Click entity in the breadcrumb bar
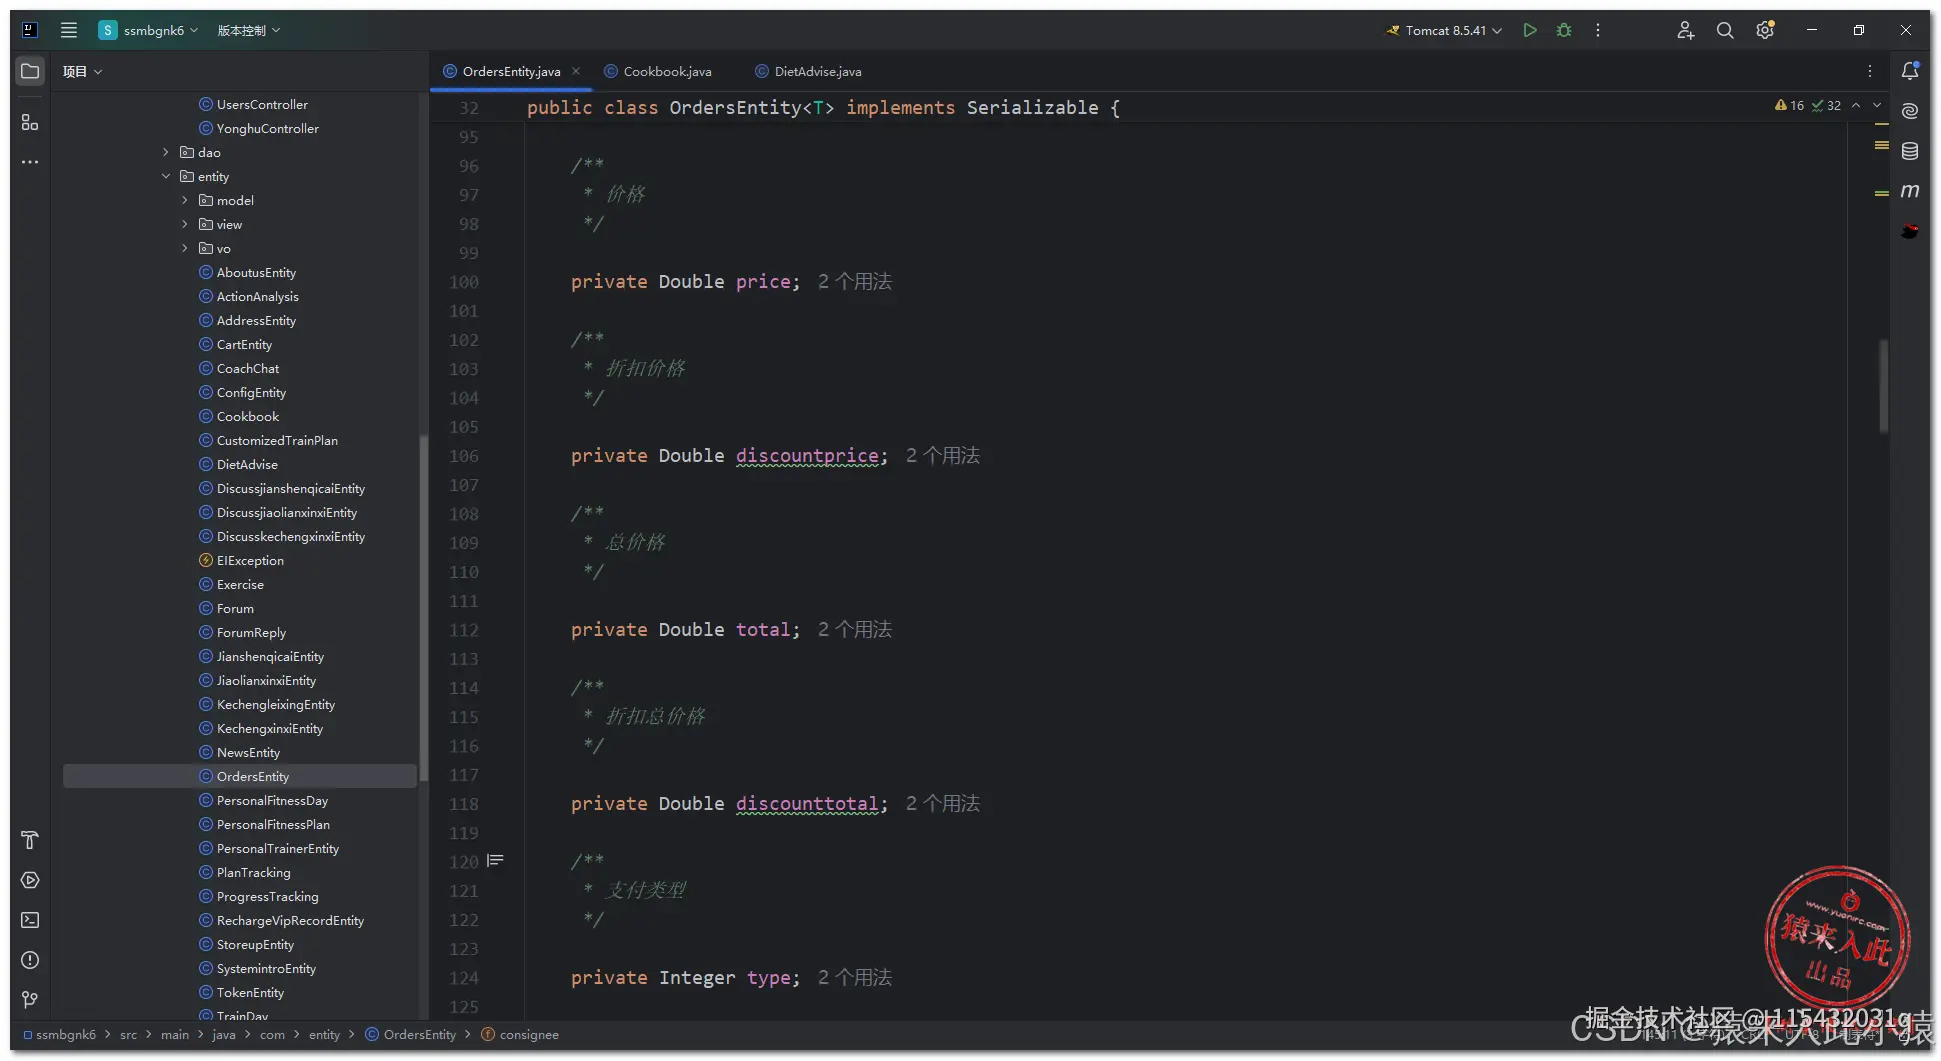The height and width of the screenshot is (1061, 1941). click(x=324, y=1035)
